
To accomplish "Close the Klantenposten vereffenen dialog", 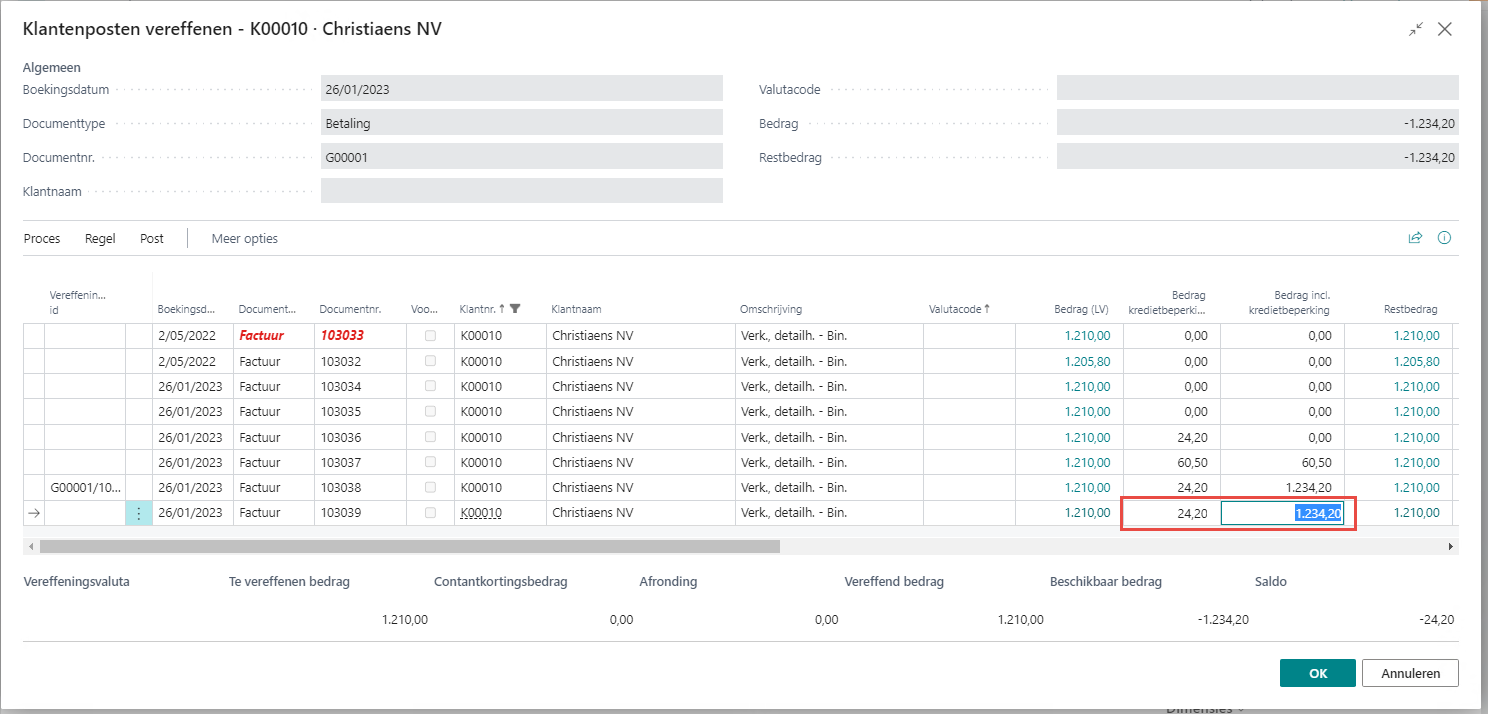I will tap(1445, 29).
